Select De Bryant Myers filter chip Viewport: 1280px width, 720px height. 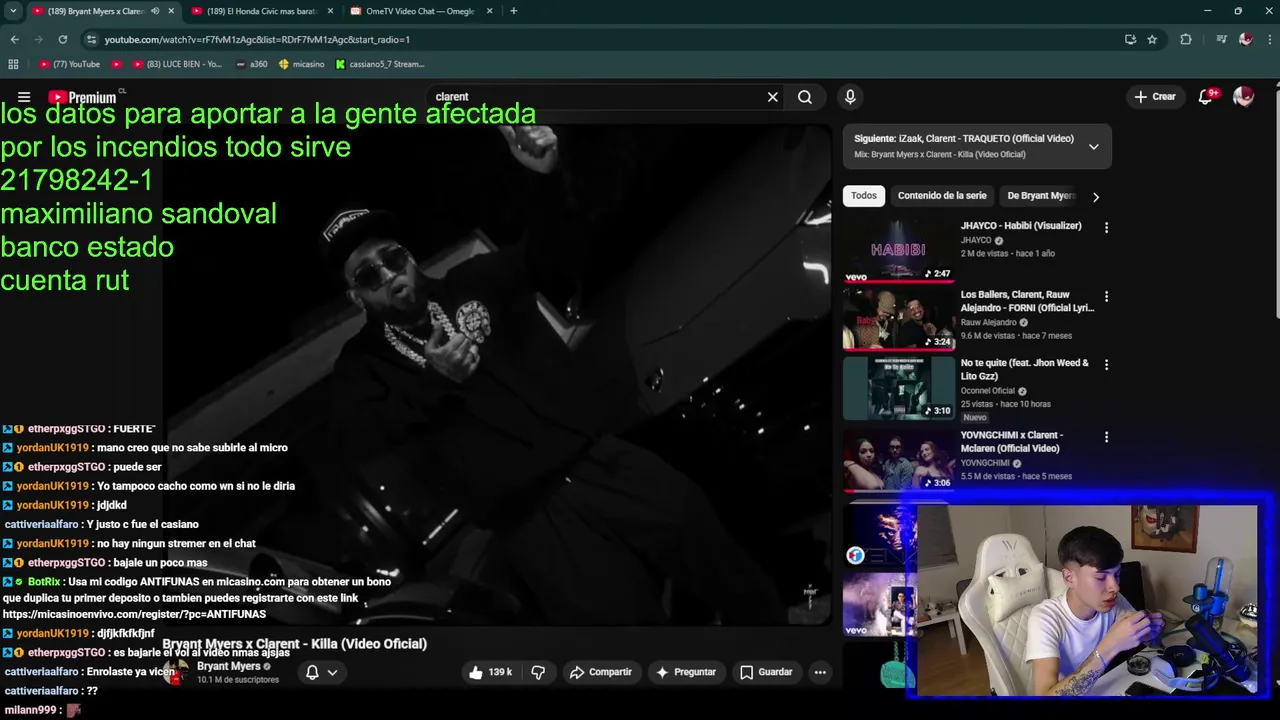click(1040, 196)
